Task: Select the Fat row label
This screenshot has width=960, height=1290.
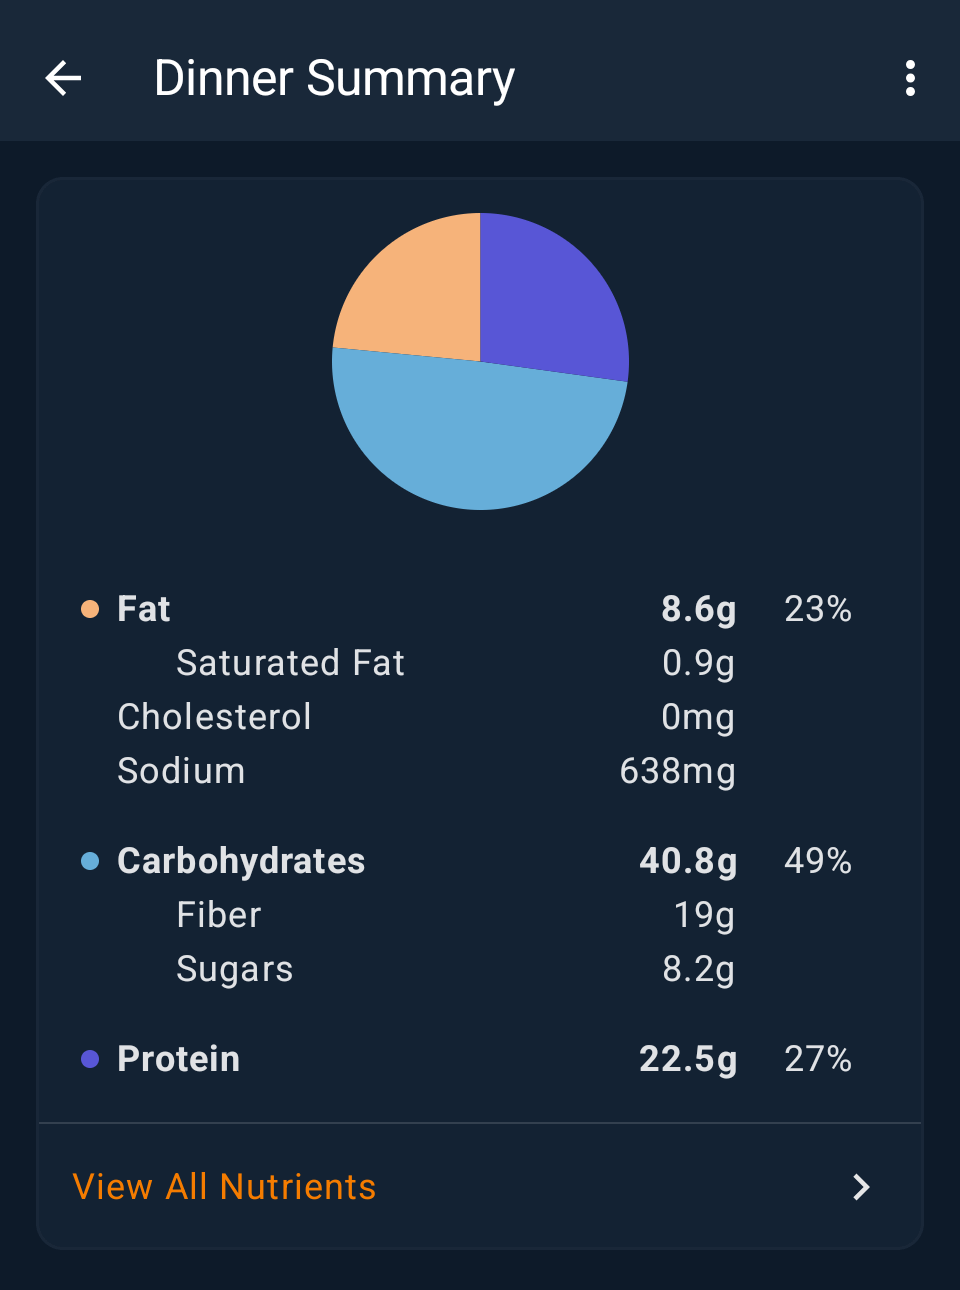Action: point(144,609)
